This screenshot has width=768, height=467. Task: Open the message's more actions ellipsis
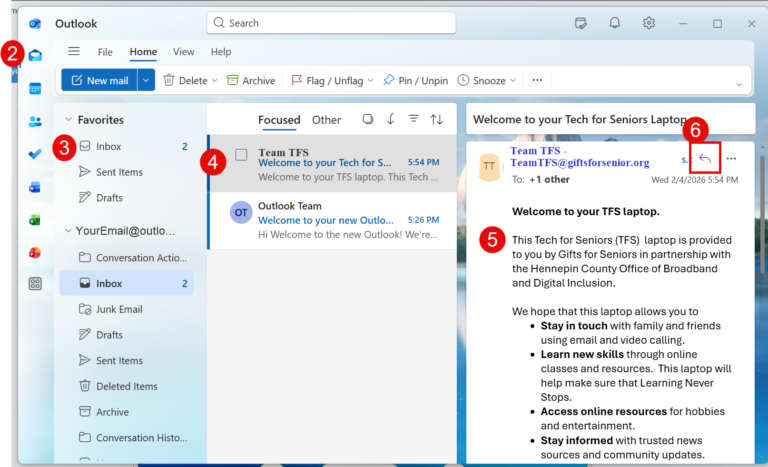click(x=731, y=158)
